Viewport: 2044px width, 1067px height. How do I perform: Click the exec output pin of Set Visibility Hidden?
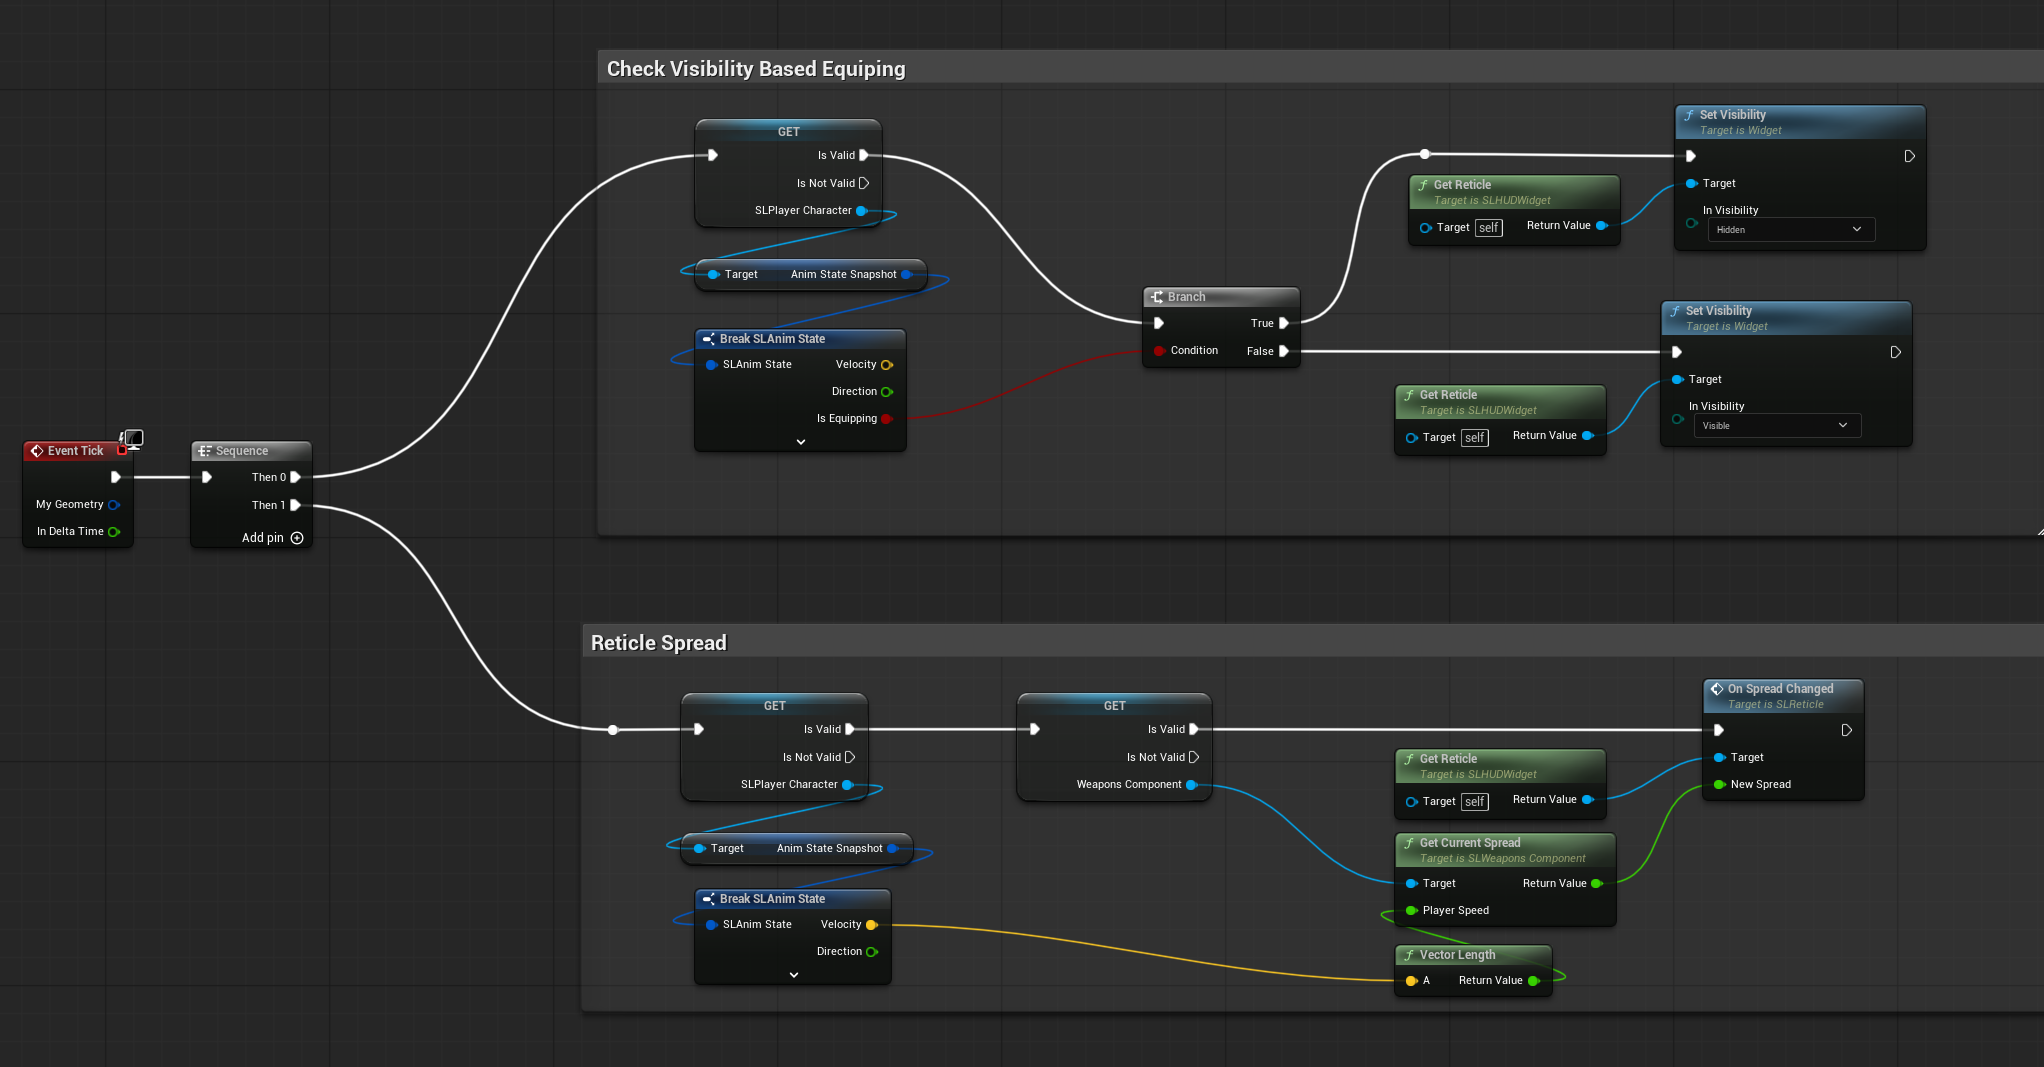[x=1910, y=156]
